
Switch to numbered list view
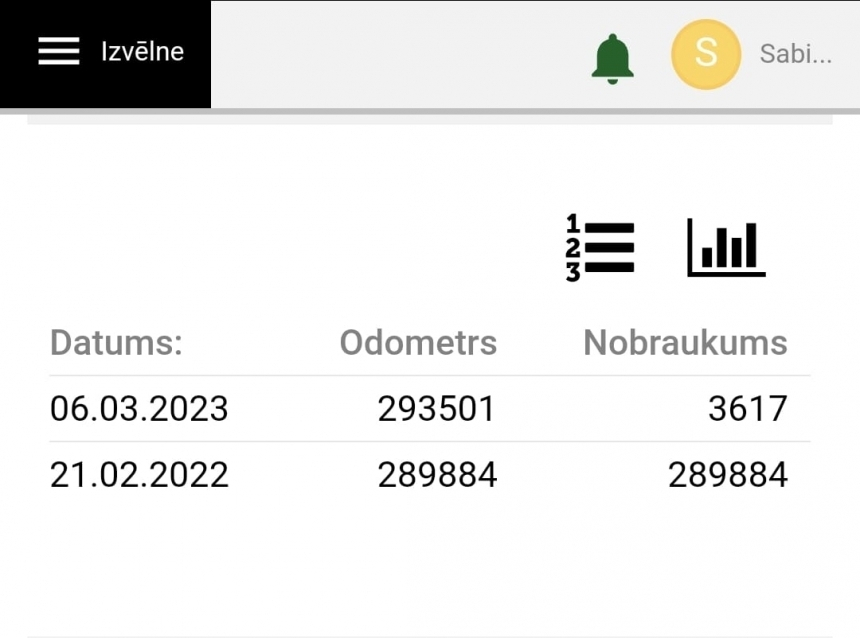click(600, 248)
